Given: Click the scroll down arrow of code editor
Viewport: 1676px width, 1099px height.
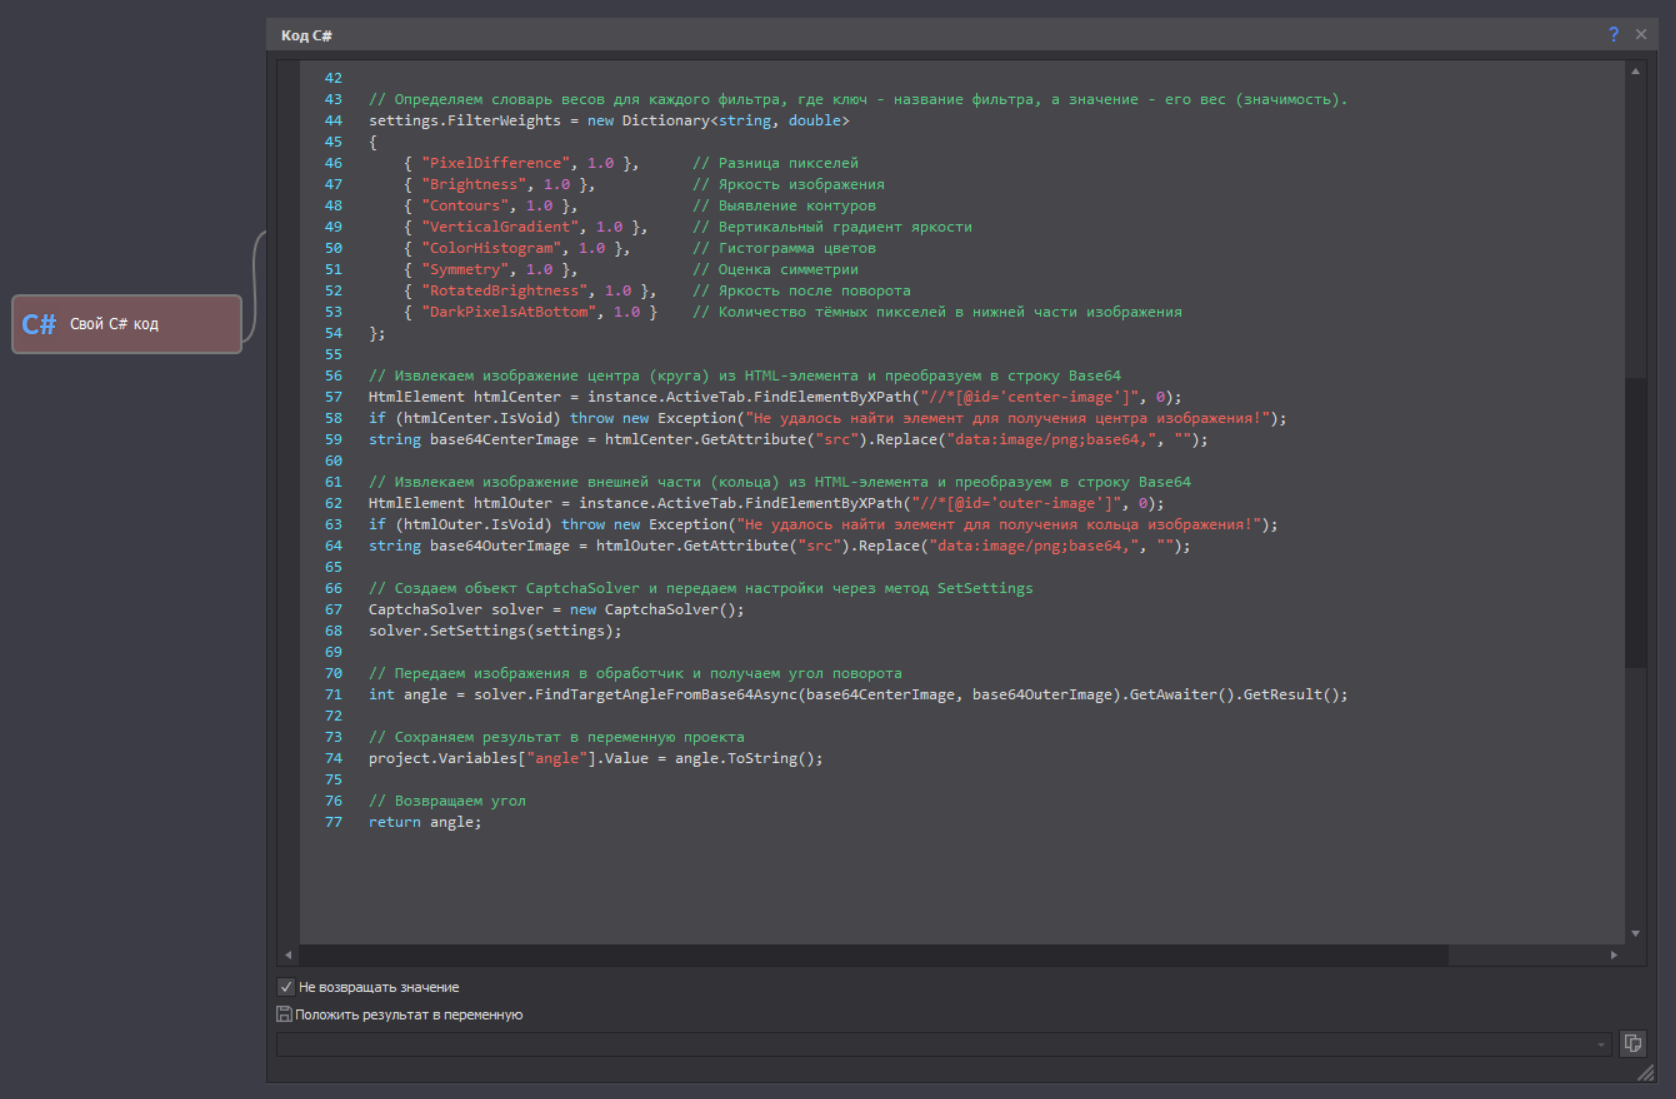Looking at the screenshot, I should click(x=1635, y=933).
